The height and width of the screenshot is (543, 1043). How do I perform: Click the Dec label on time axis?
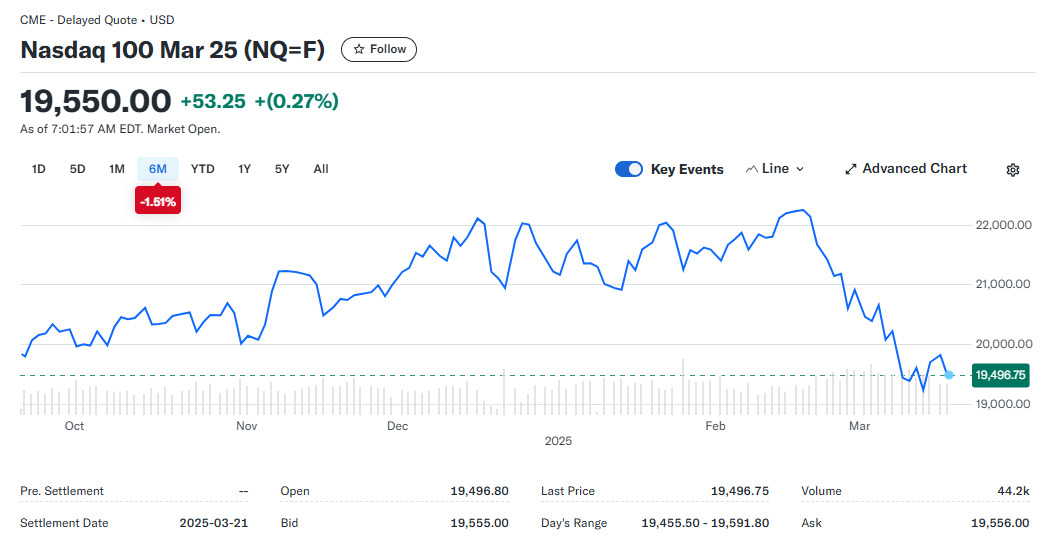pyautogui.click(x=397, y=426)
